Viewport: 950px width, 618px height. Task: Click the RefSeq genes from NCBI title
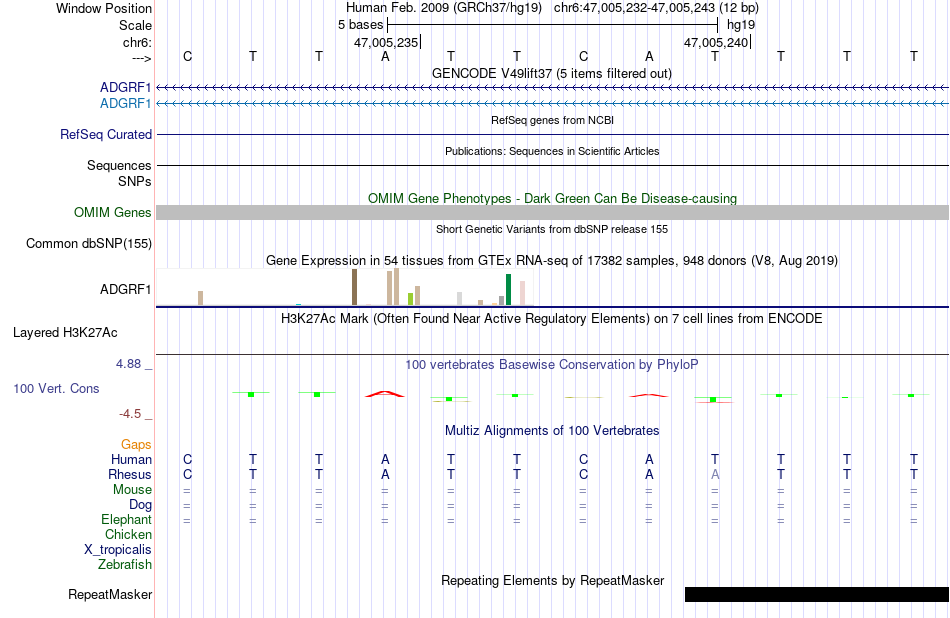tap(553, 120)
